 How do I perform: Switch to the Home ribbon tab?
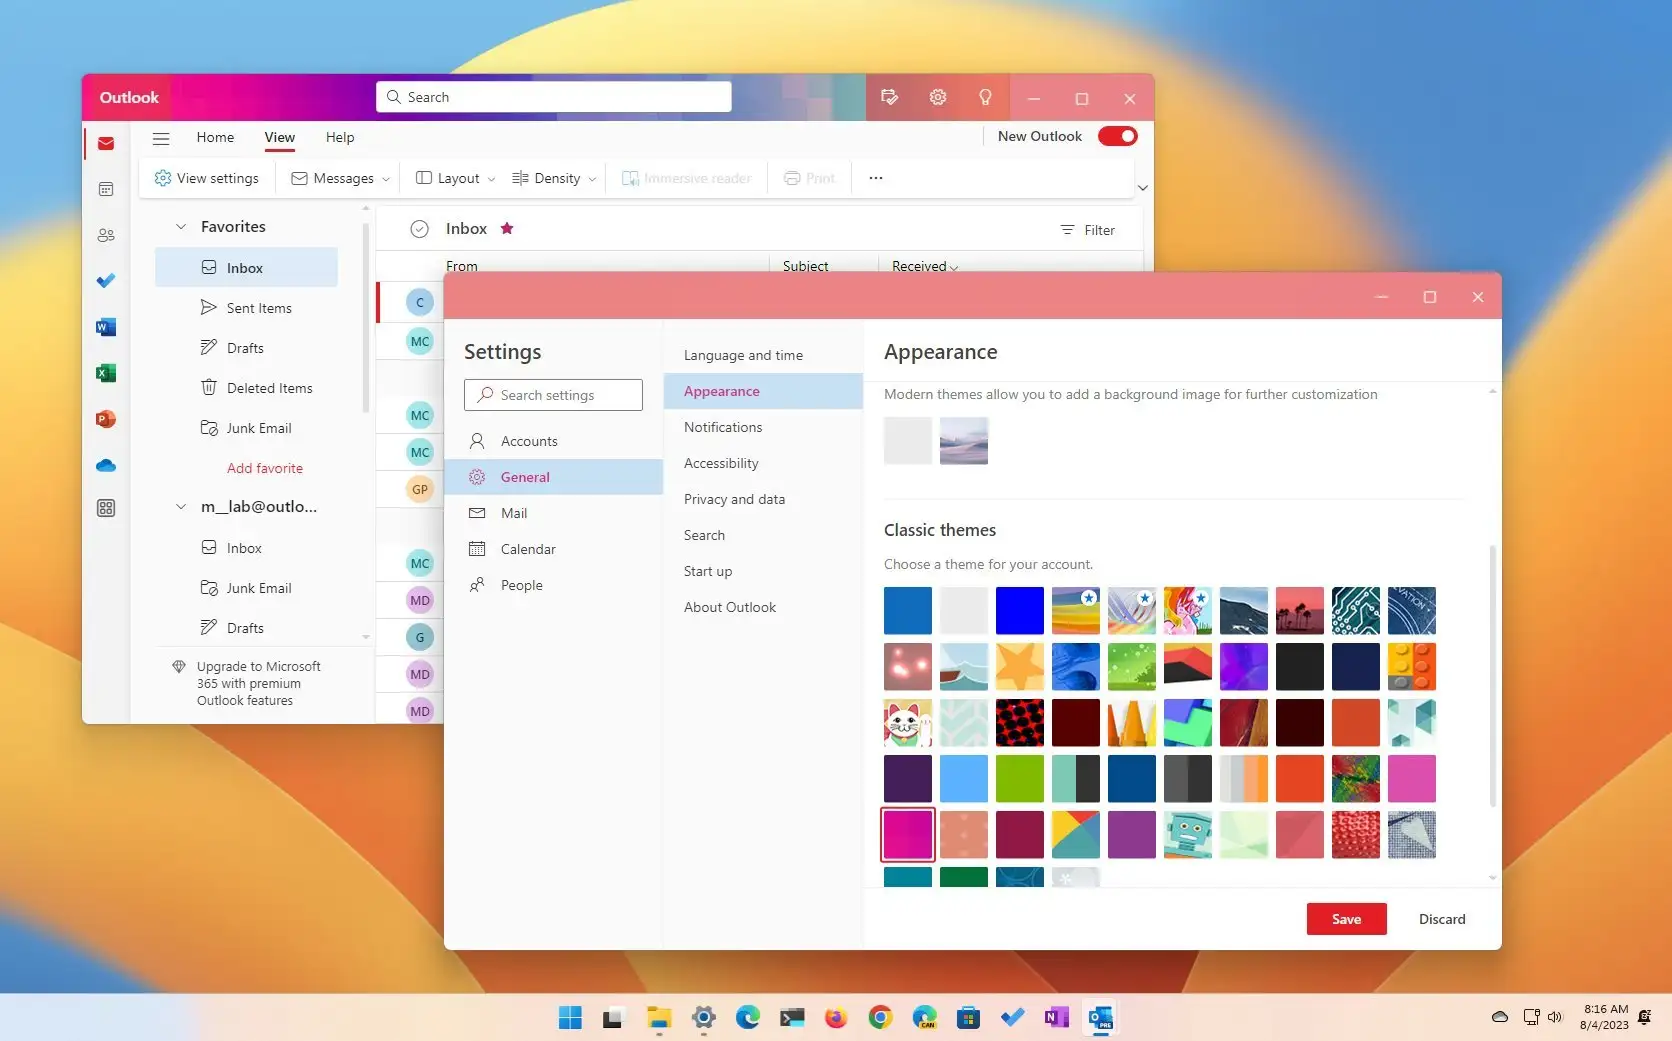click(215, 137)
